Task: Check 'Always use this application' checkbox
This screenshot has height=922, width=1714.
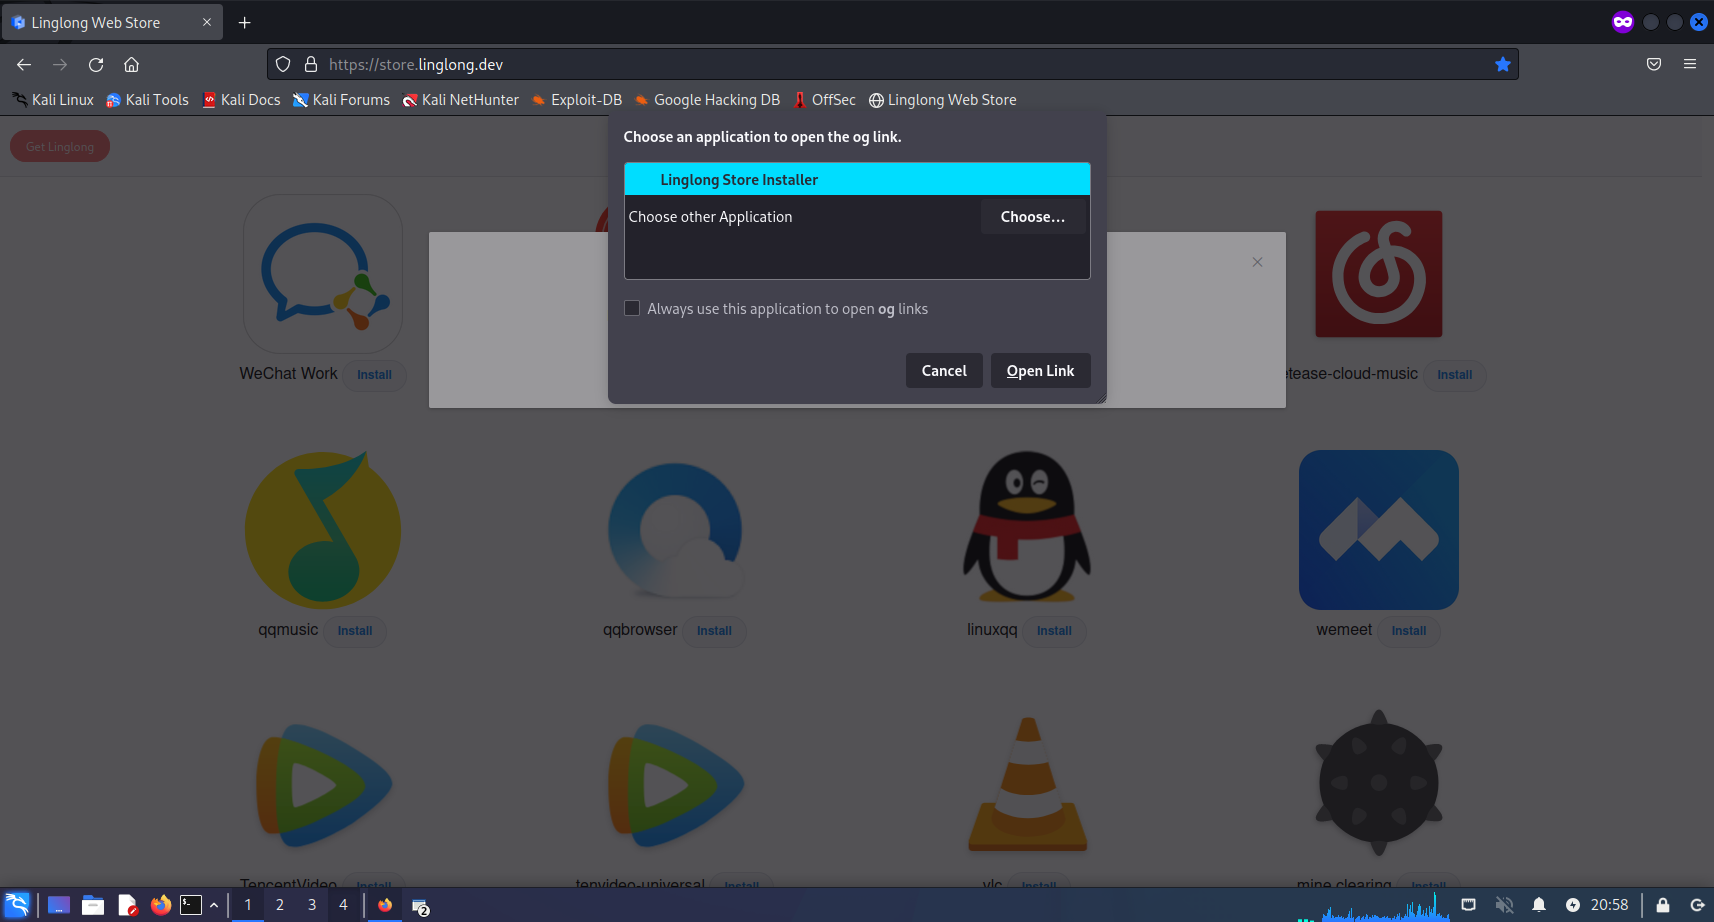Action: coord(632,308)
